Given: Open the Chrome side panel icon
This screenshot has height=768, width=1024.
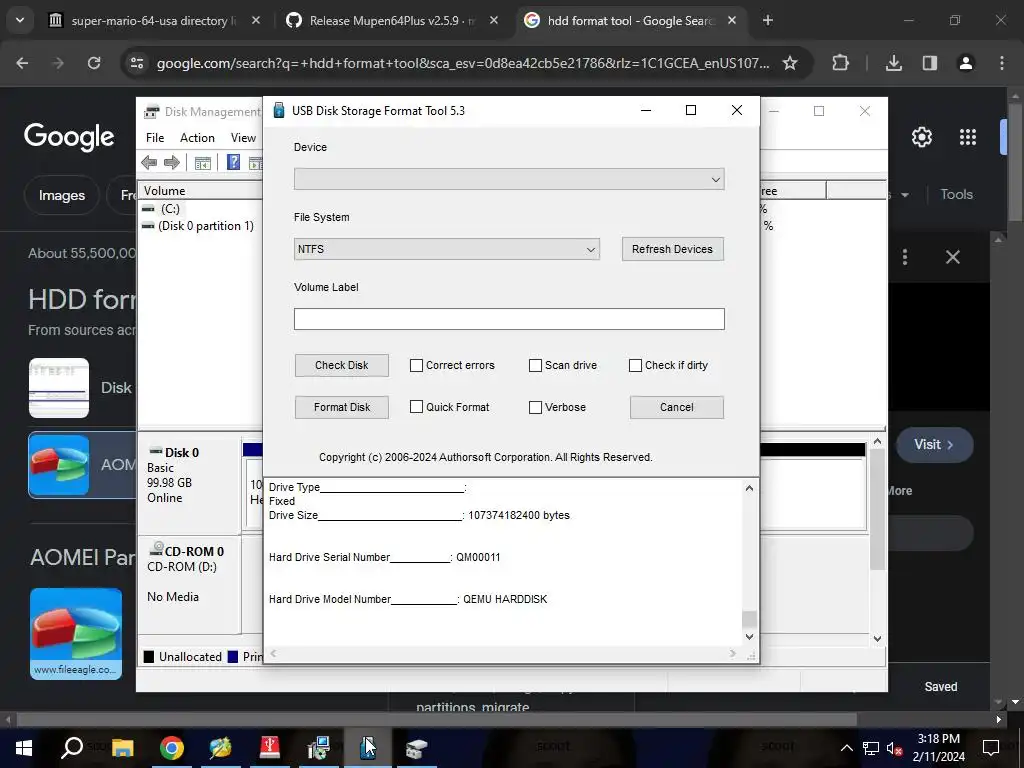Looking at the screenshot, I should point(930,63).
